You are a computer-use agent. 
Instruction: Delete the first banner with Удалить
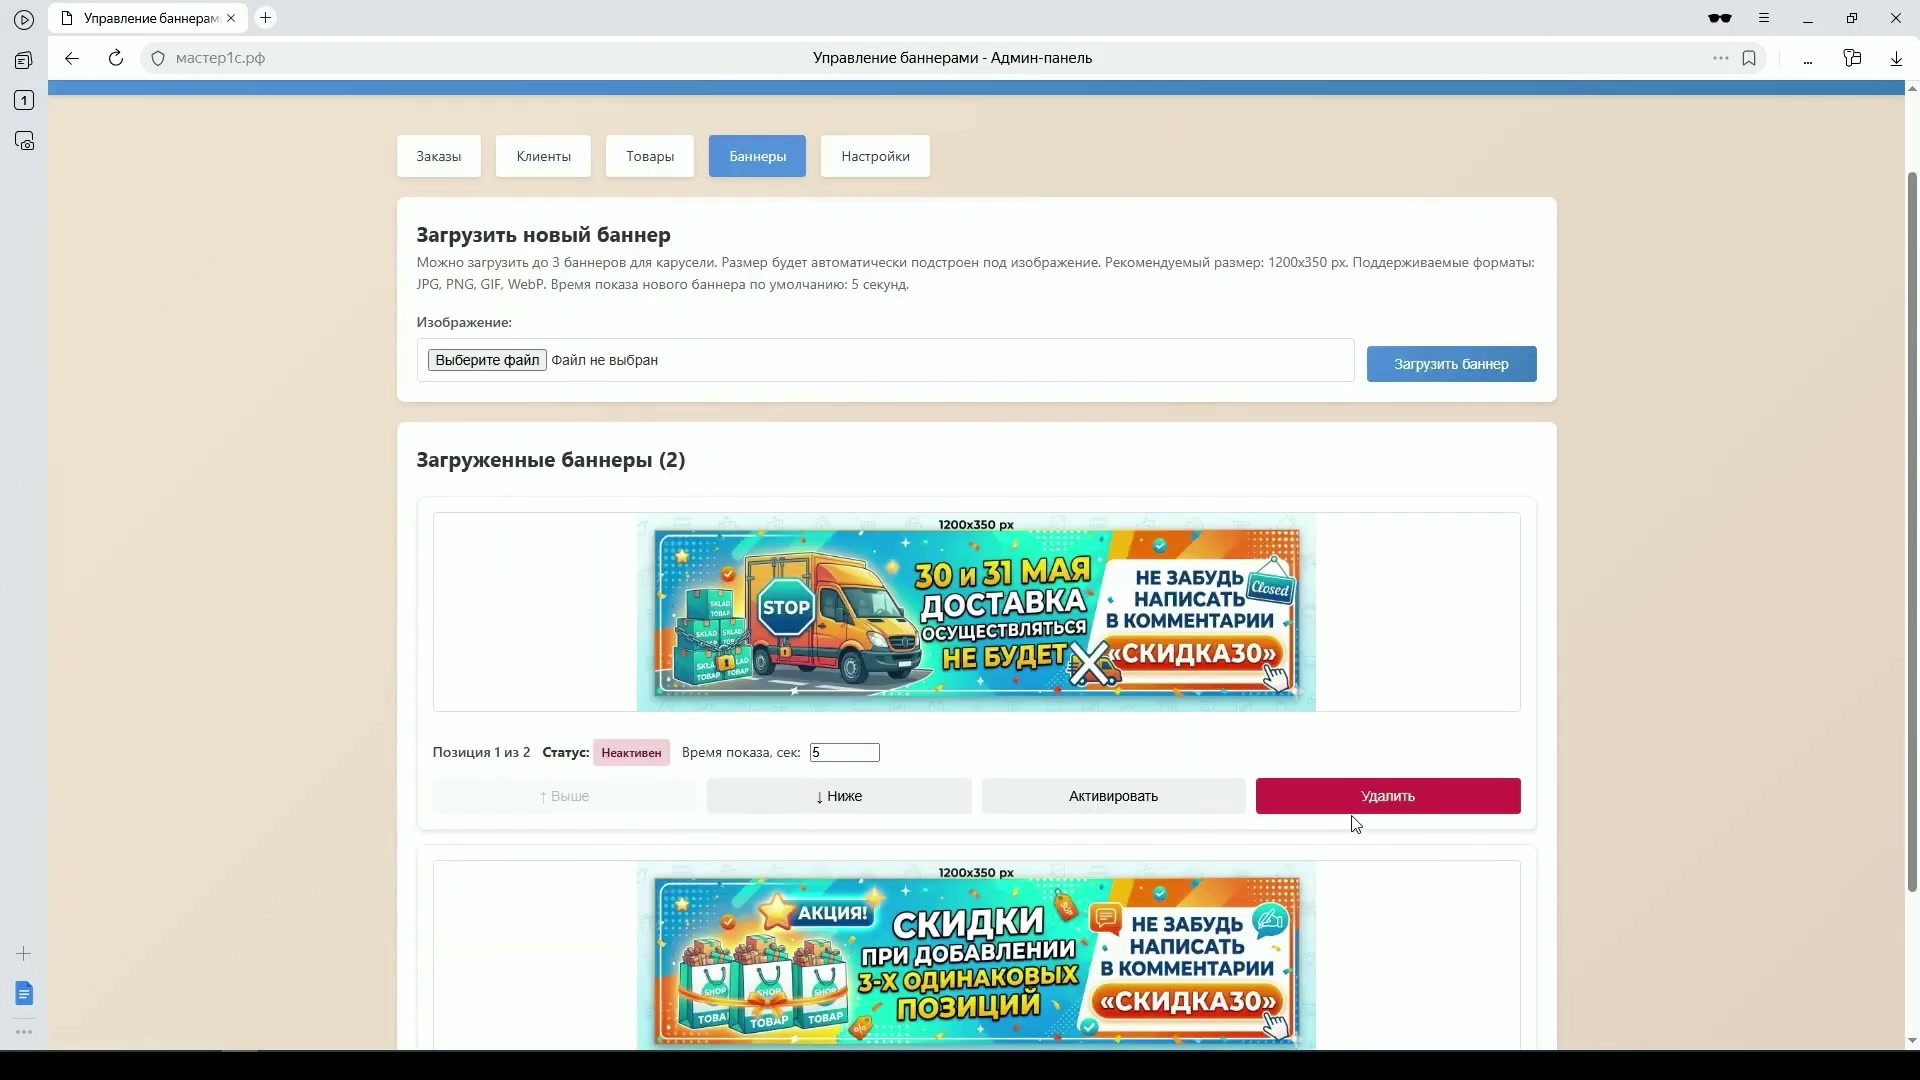point(1388,796)
